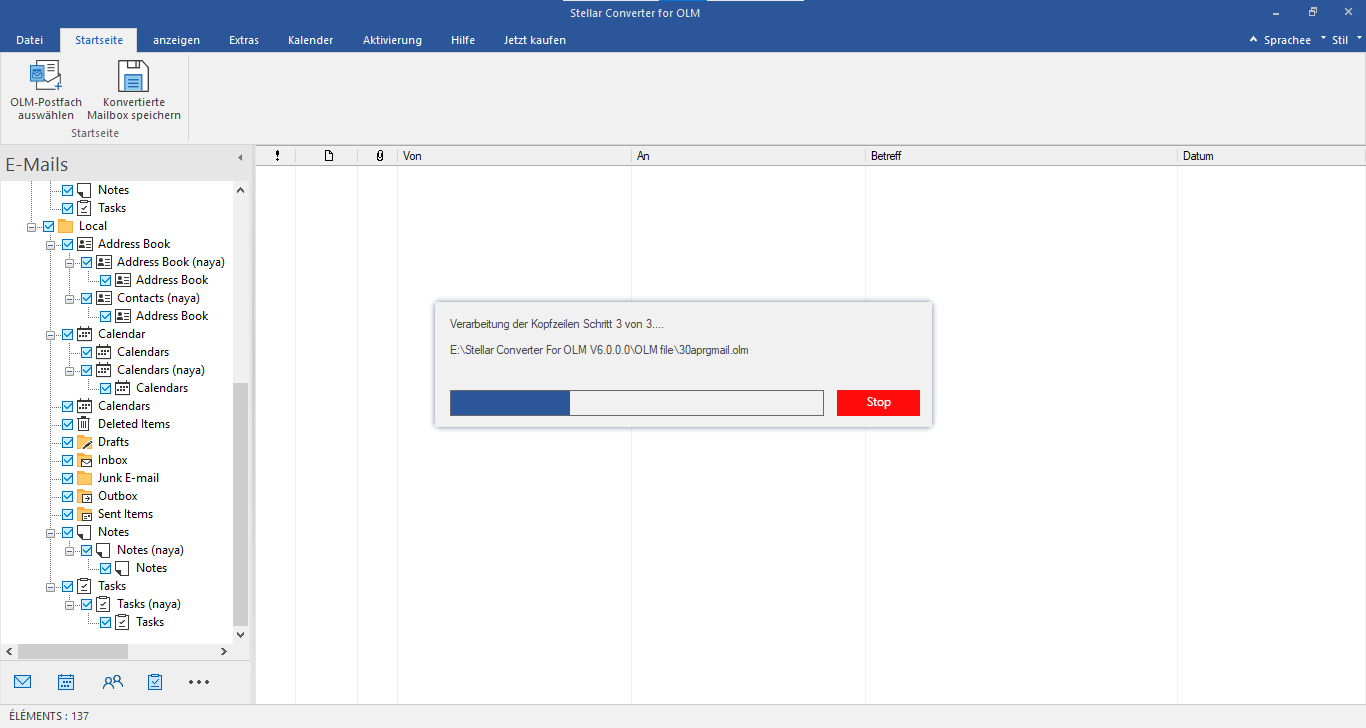The height and width of the screenshot is (728, 1366).
Task: Sort by the attachment paperclip column icon
Action: click(379, 156)
